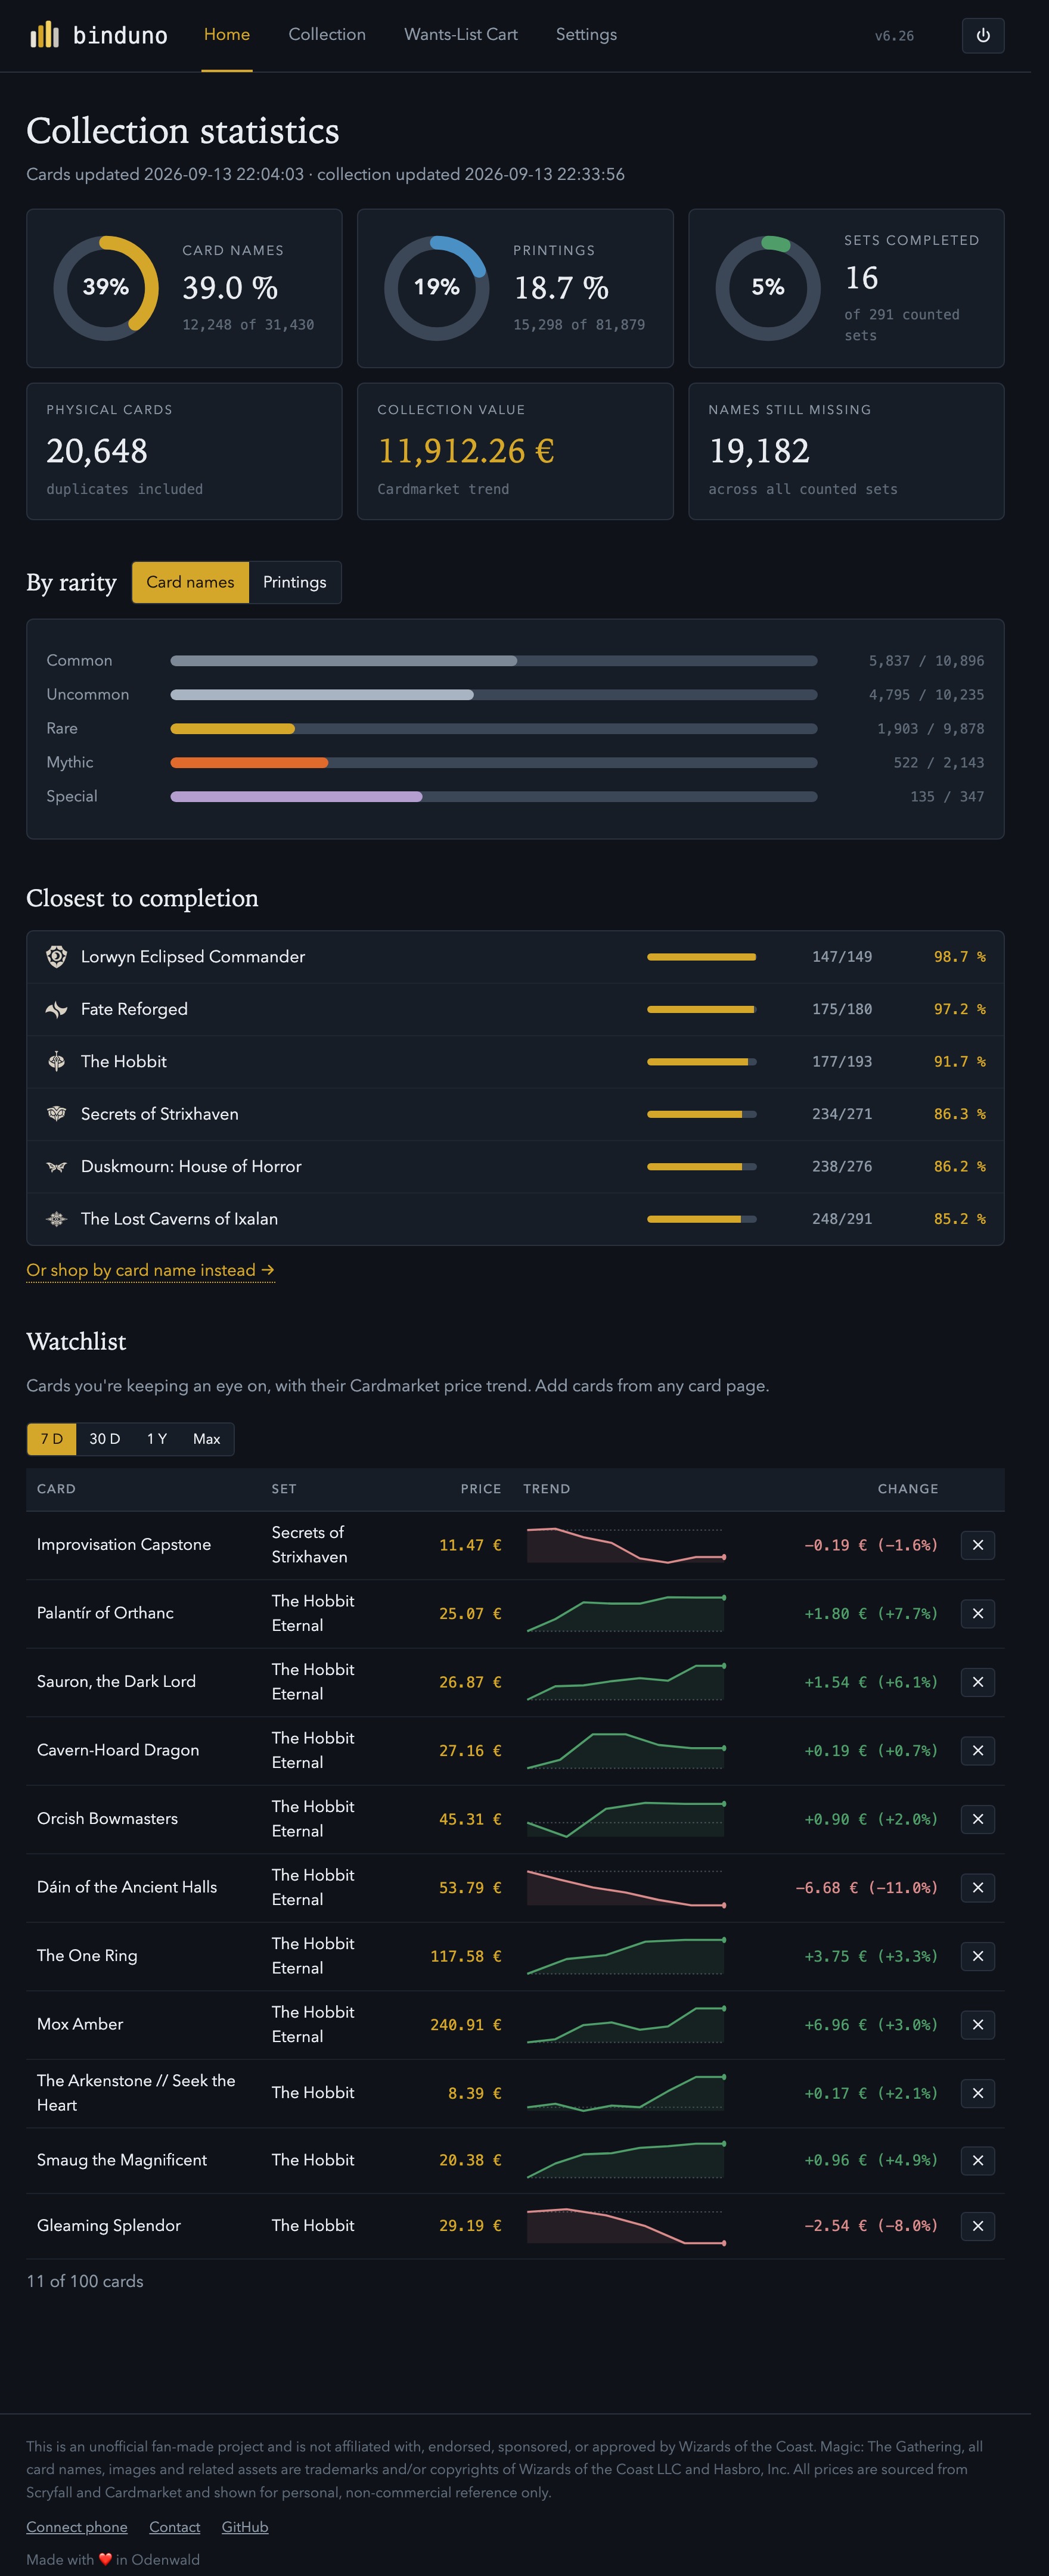Select the Max price range
Image resolution: width=1049 pixels, height=2576 pixels.
pos(207,1439)
